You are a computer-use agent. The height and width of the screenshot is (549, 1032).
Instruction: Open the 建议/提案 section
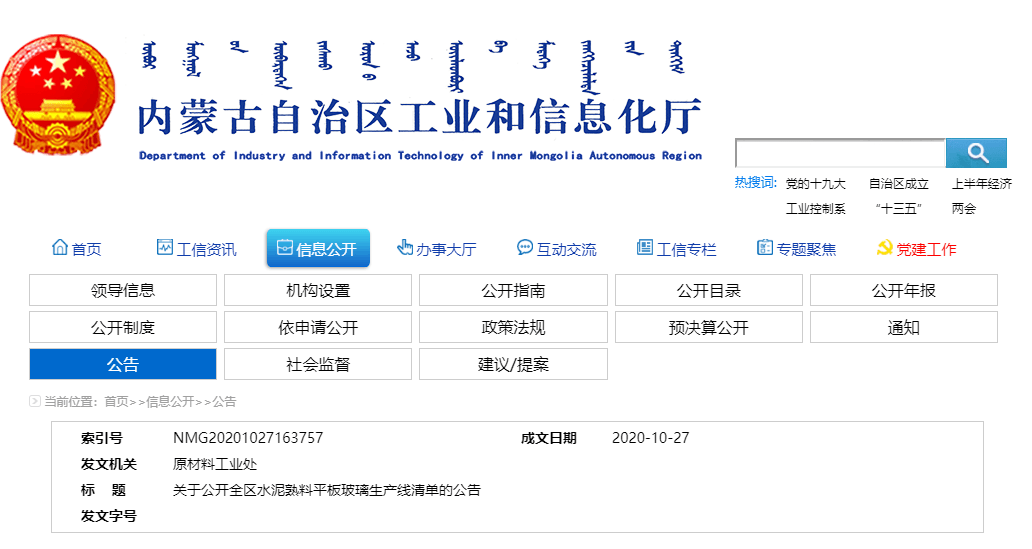513,364
